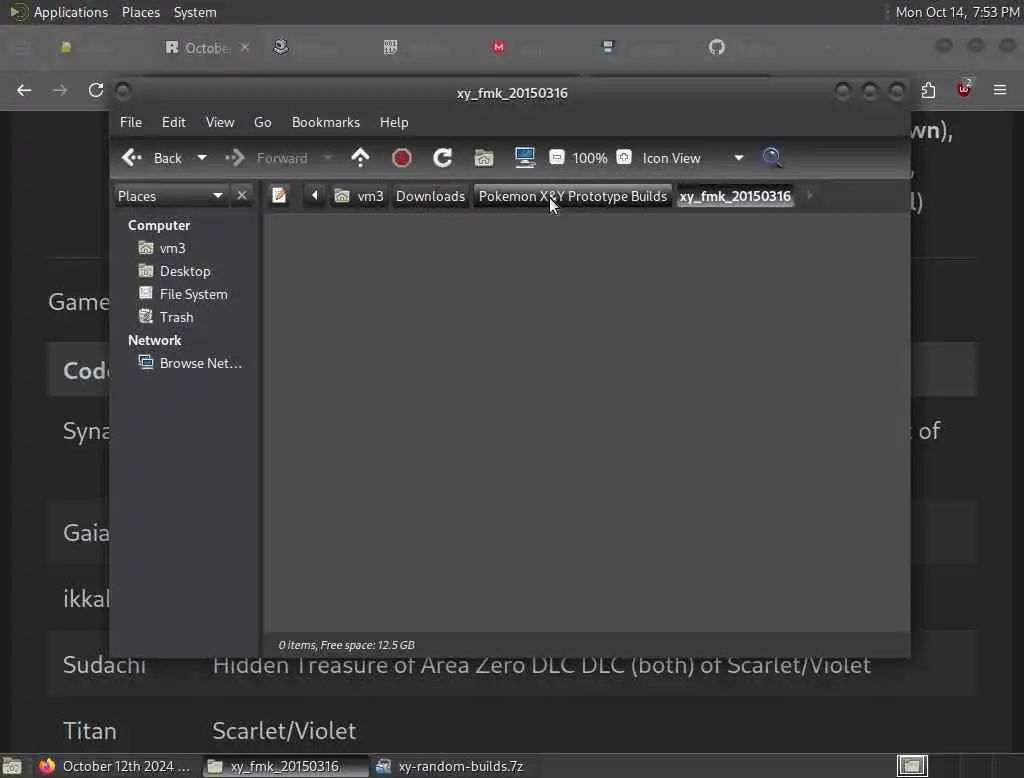Viewport: 1024px width, 778px height.
Task: Open the Icon View mode dropdown
Action: point(692,158)
